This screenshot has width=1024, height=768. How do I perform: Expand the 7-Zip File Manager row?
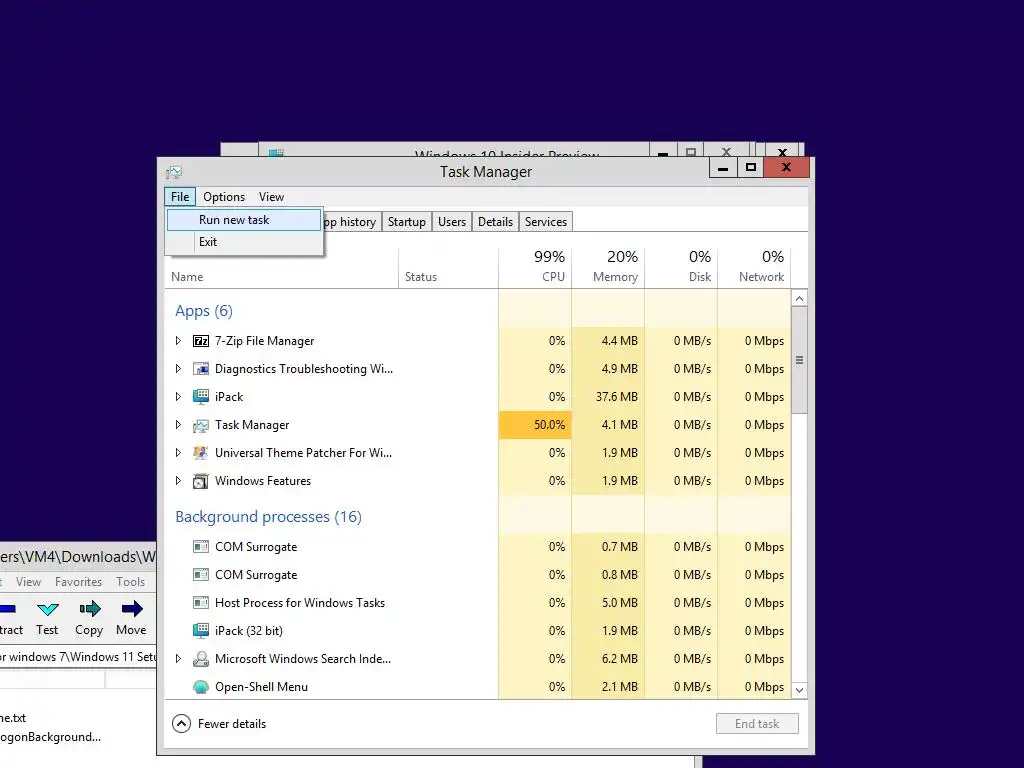pyautogui.click(x=178, y=341)
